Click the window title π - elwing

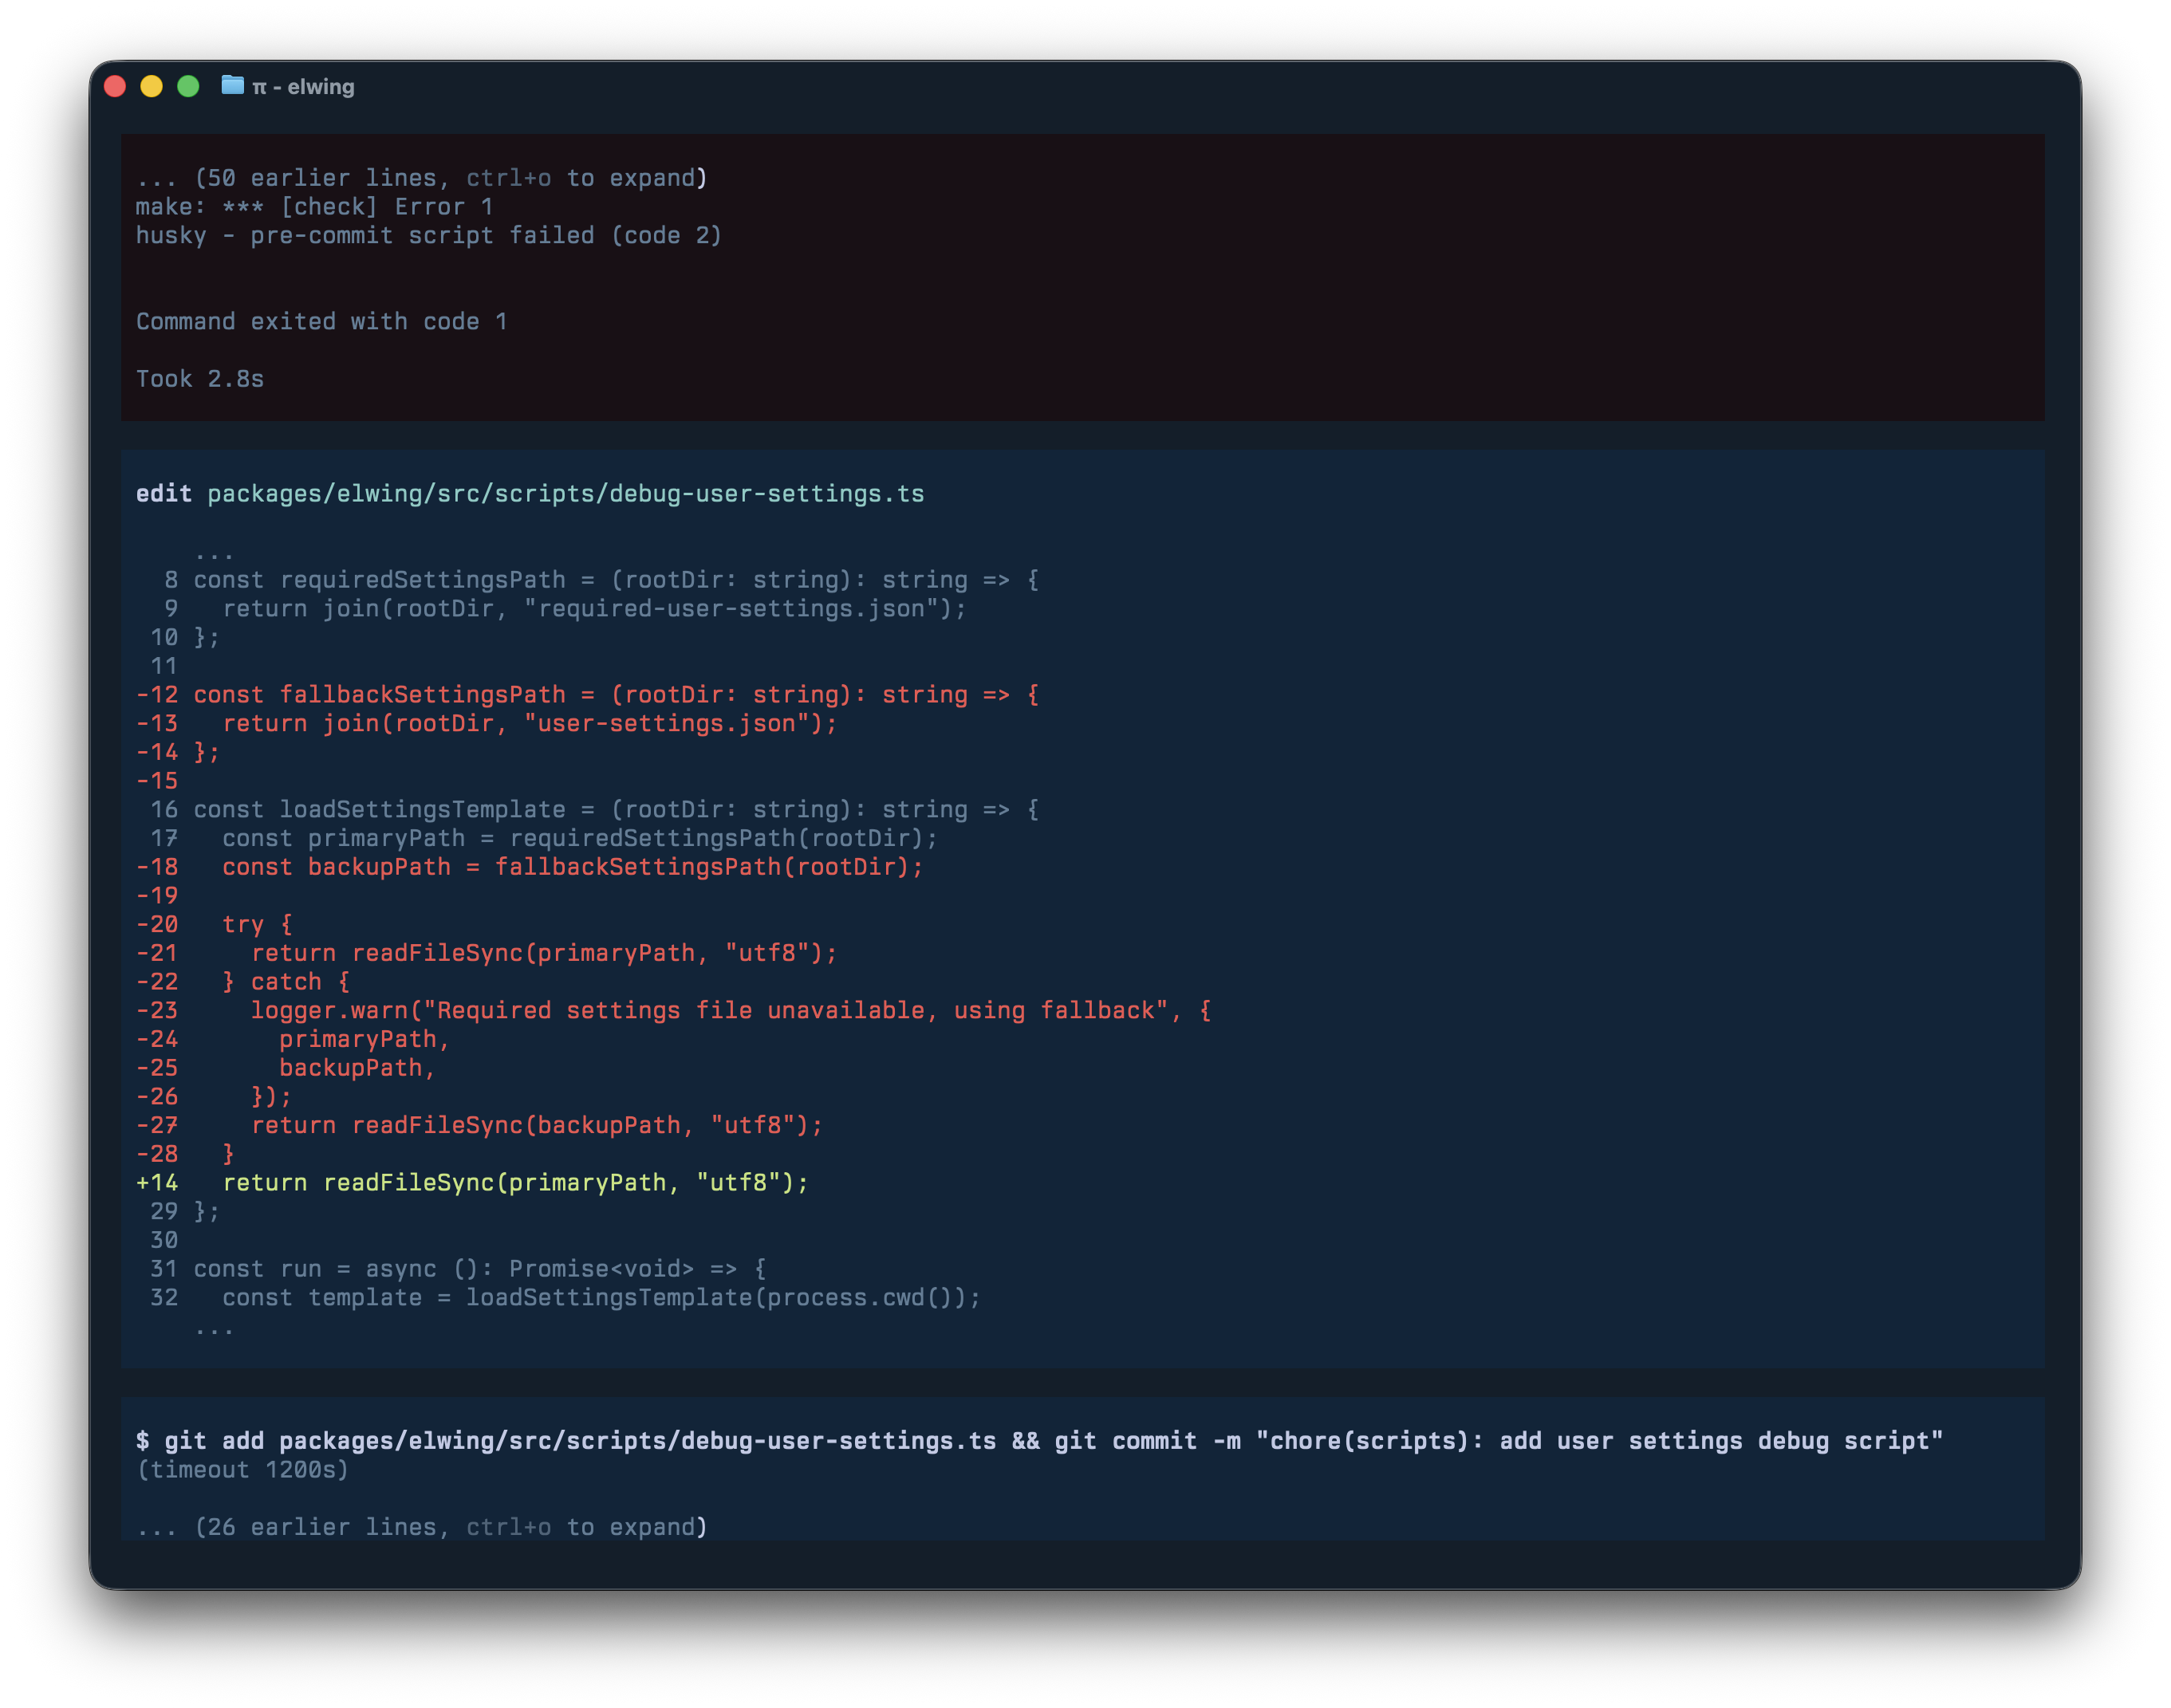(303, 86)
